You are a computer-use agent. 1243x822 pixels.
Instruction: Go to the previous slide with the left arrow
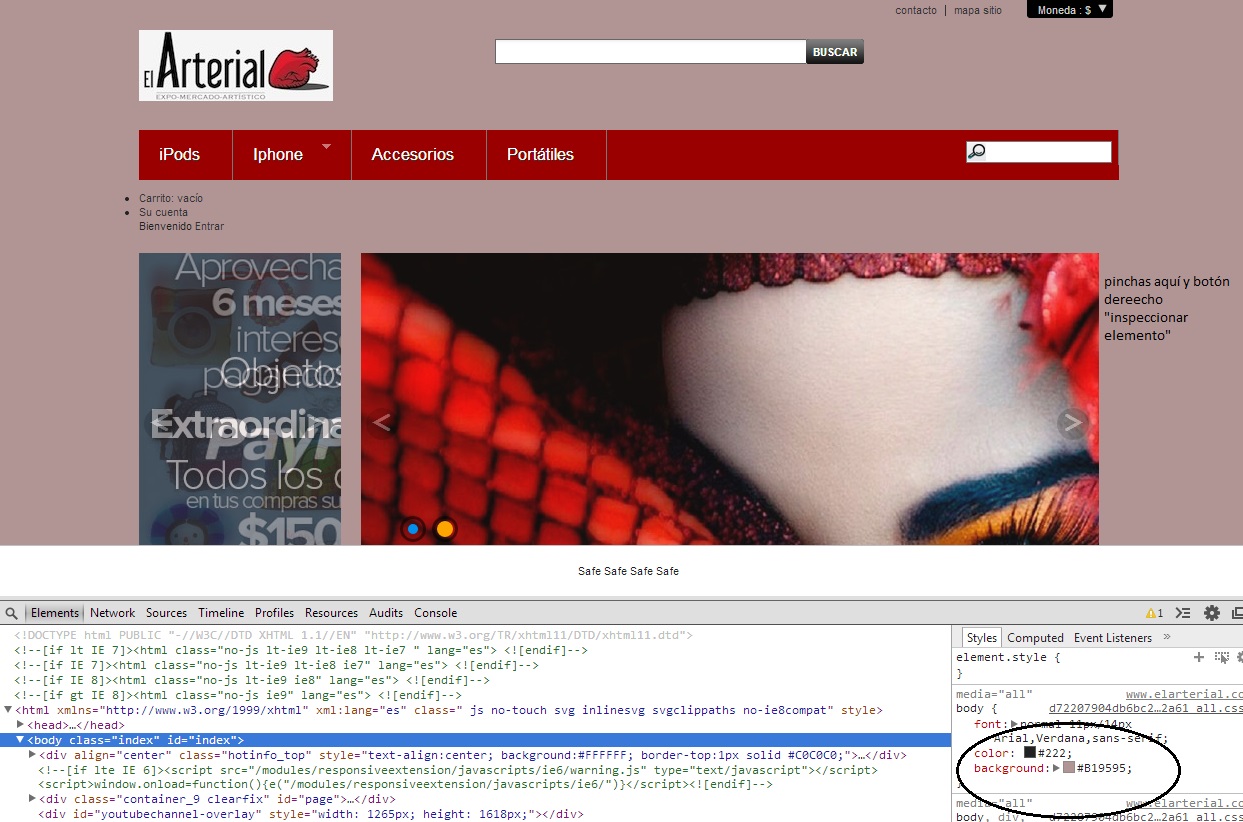point(381,422)
